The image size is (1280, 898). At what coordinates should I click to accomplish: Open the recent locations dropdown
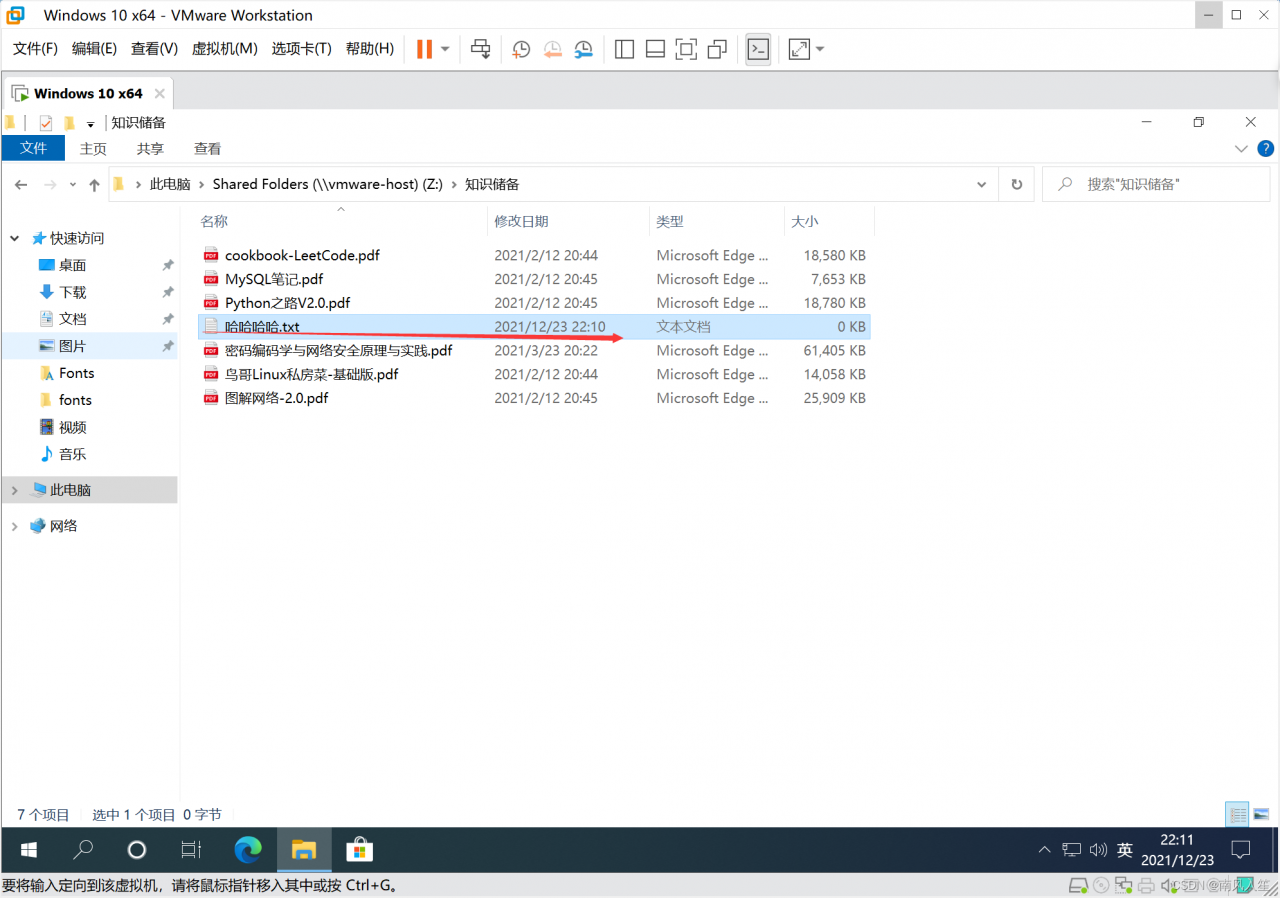coord(72,185)
